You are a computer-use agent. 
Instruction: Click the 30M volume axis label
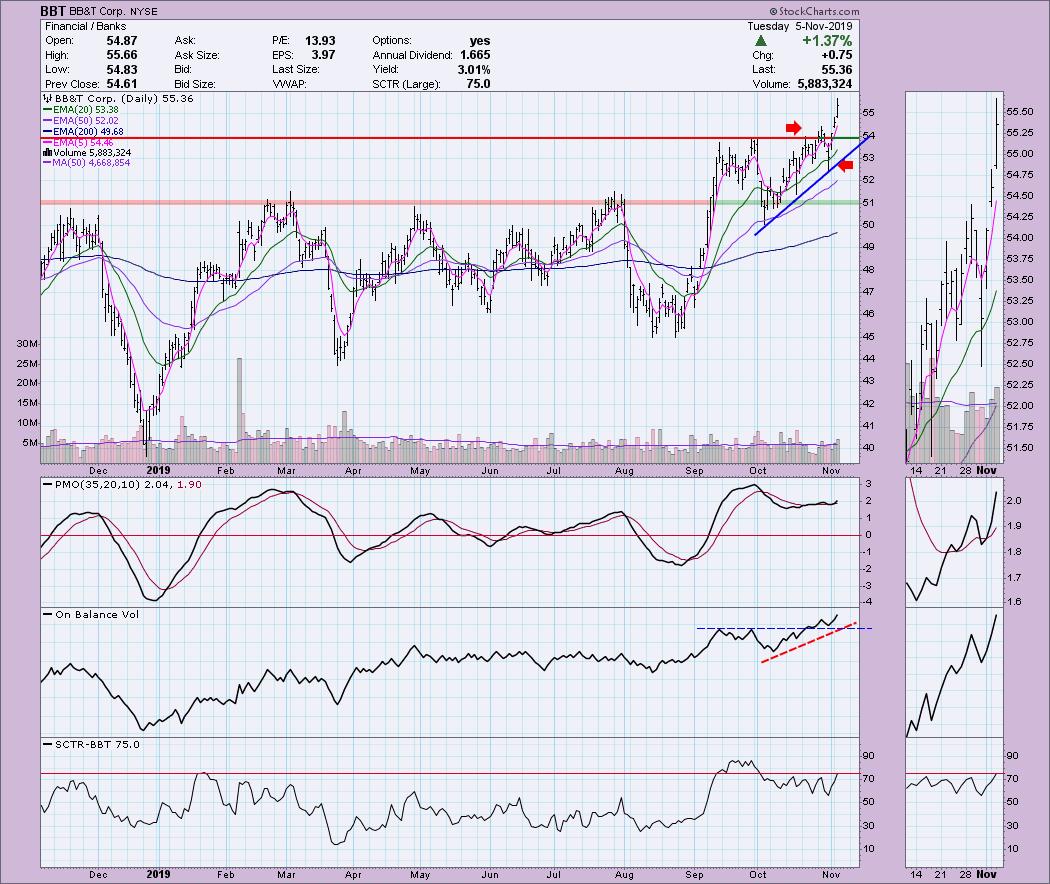[x=27, y=344]
